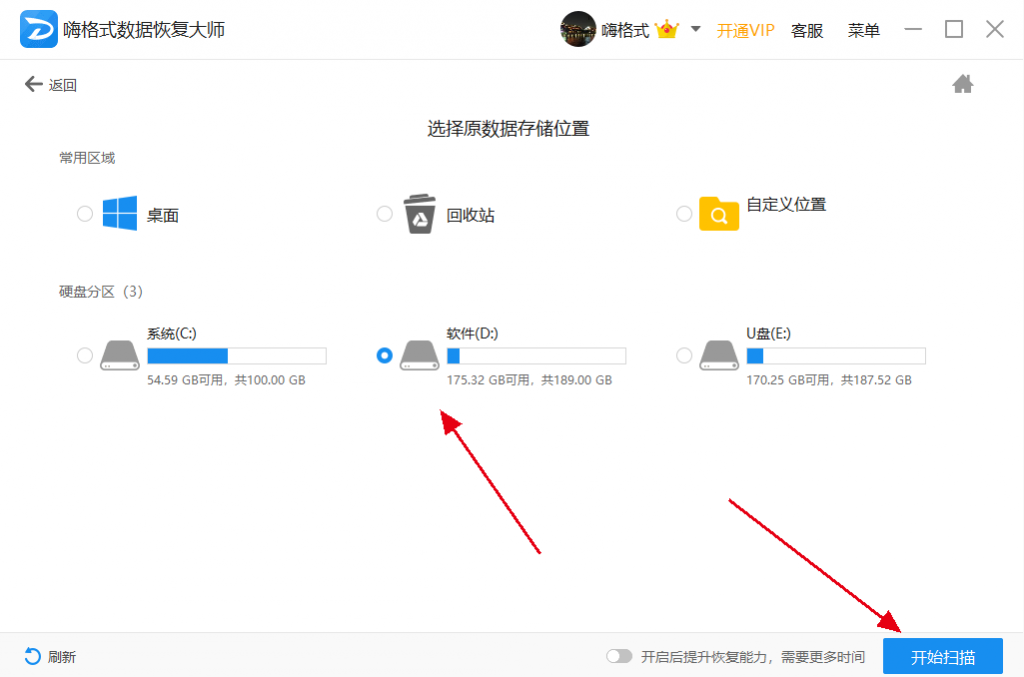Select the 回收站 radio button
The height and width of the screenshot is (677, 1024).
click(385, 213)
